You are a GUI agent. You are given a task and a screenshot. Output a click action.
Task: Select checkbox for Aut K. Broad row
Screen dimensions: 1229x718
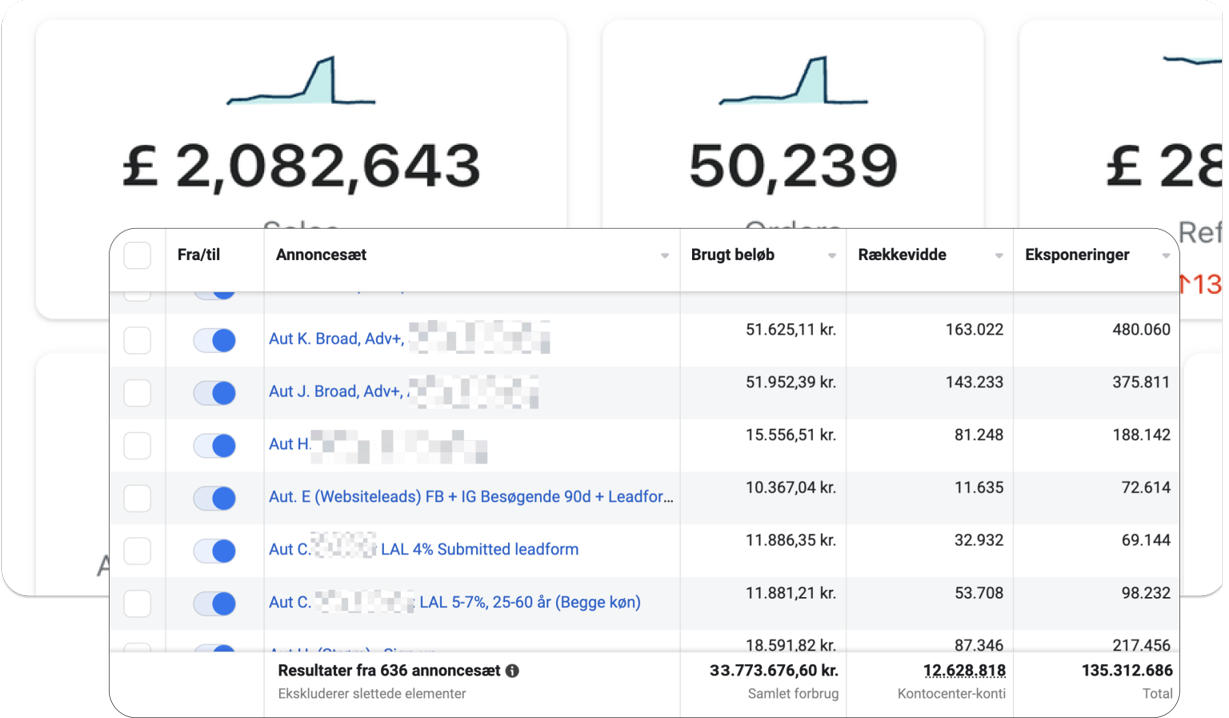coord(137,340)
